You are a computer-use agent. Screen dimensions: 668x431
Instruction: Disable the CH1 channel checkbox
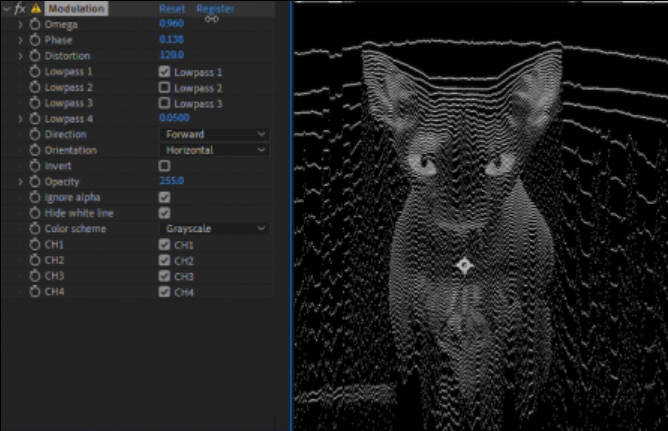164,244
